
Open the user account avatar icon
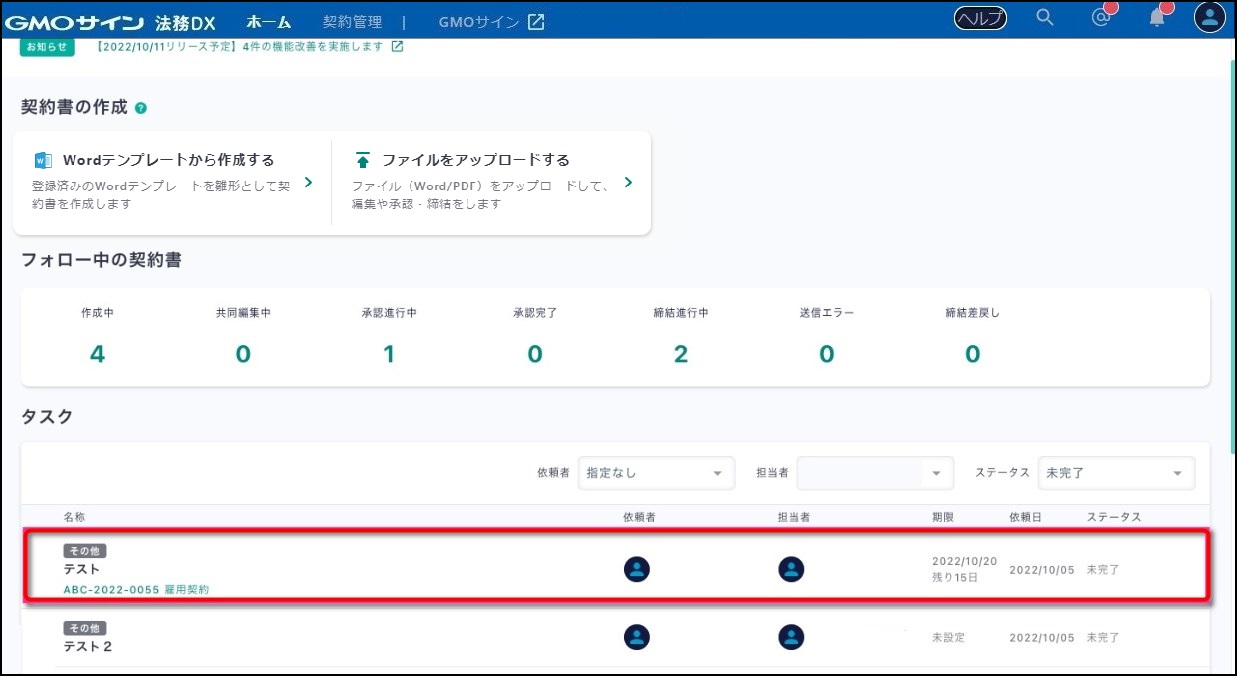click(x=1209, y=18)
